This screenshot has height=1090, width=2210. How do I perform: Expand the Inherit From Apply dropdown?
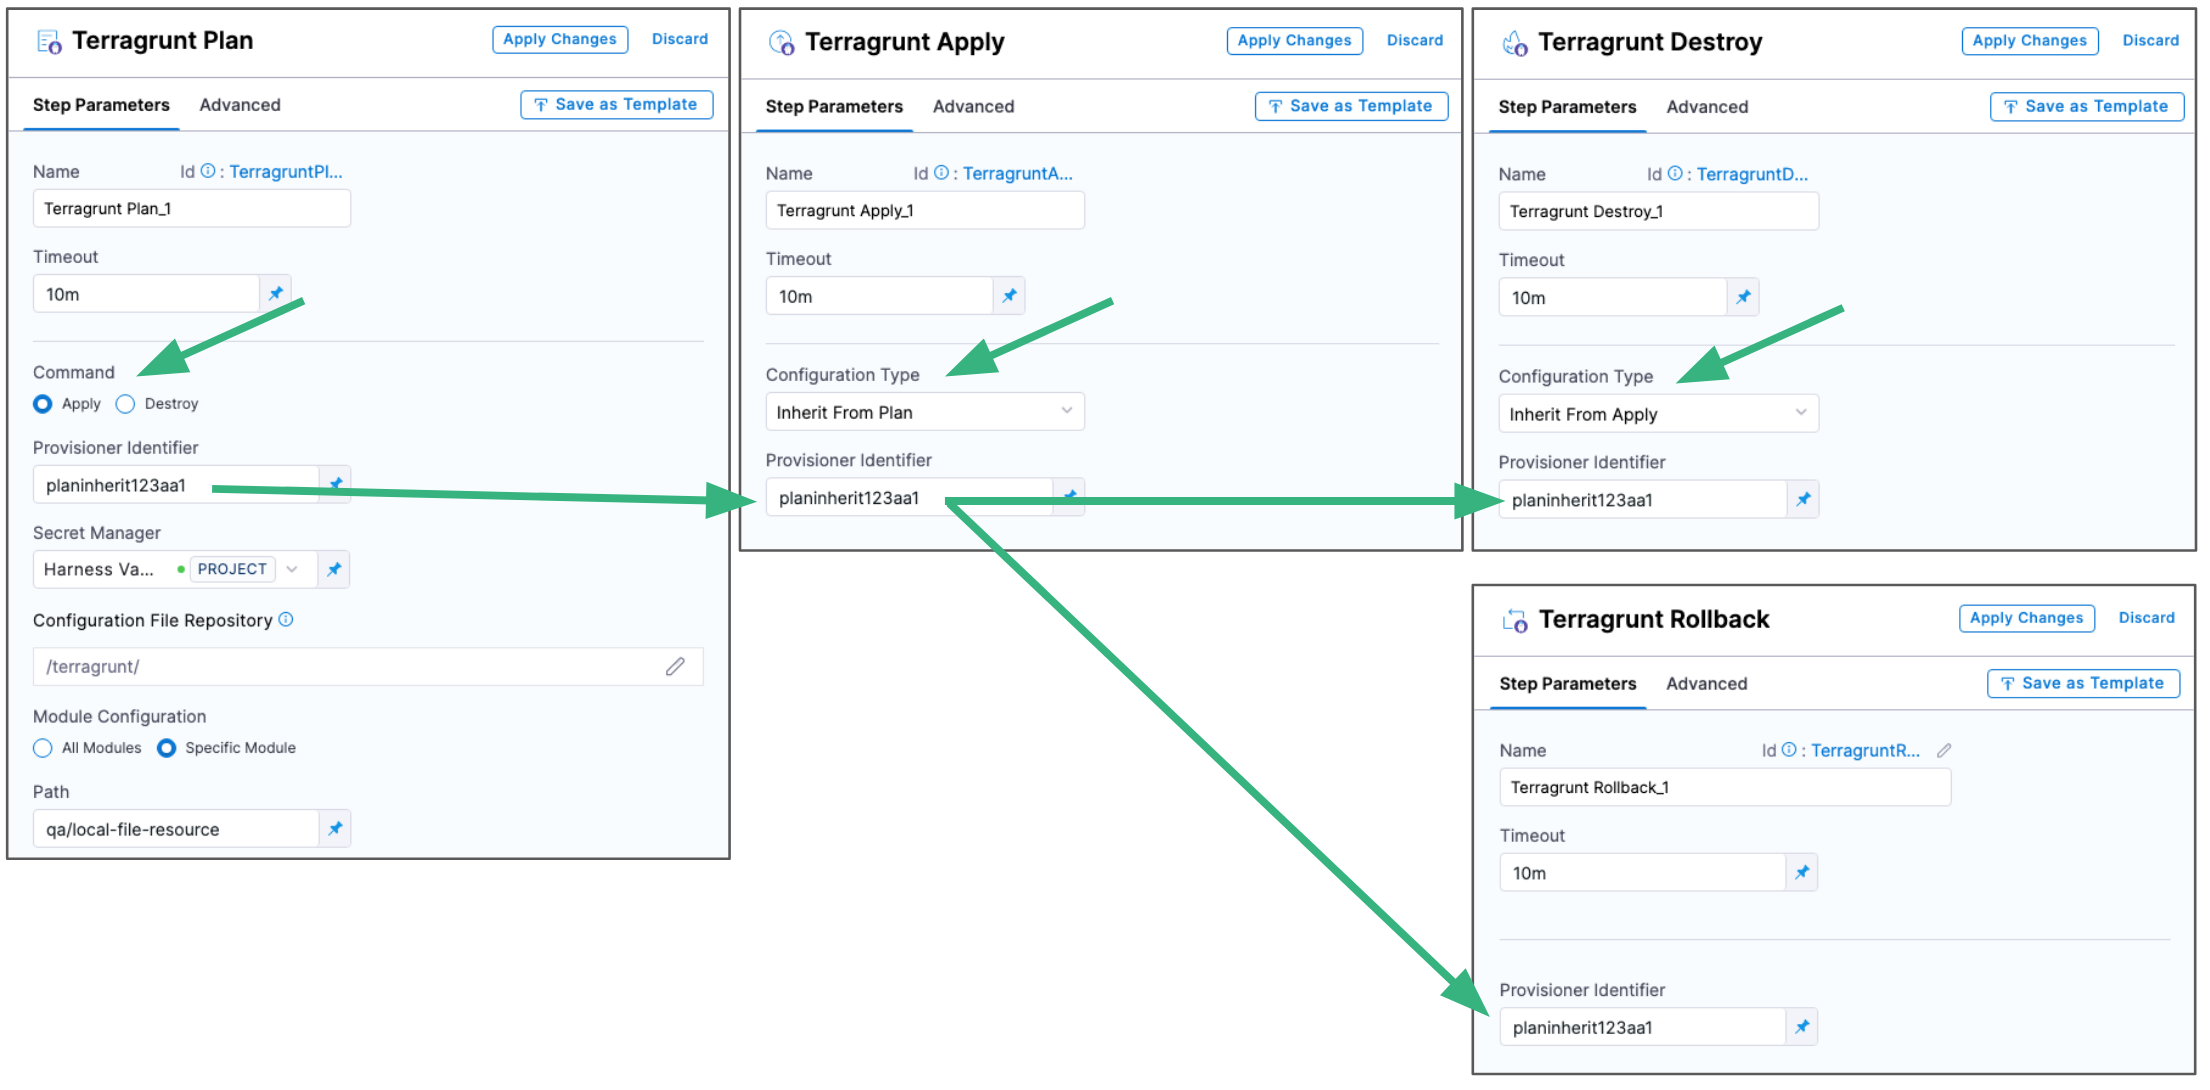1657,414
